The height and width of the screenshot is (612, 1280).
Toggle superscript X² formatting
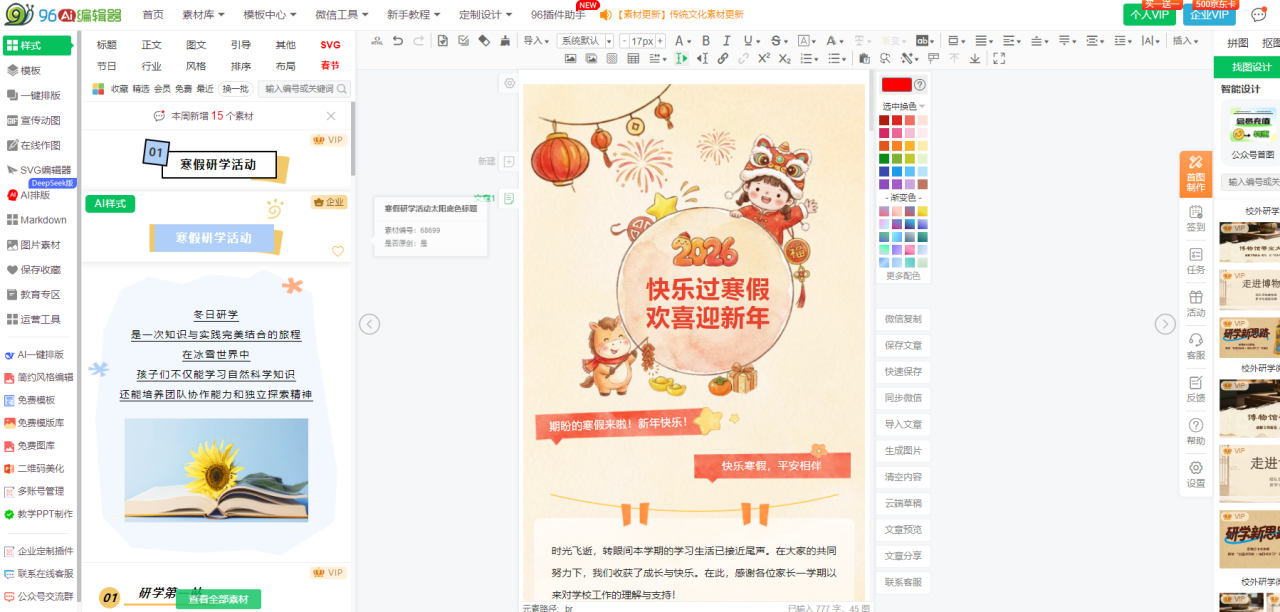pos(764,59)
